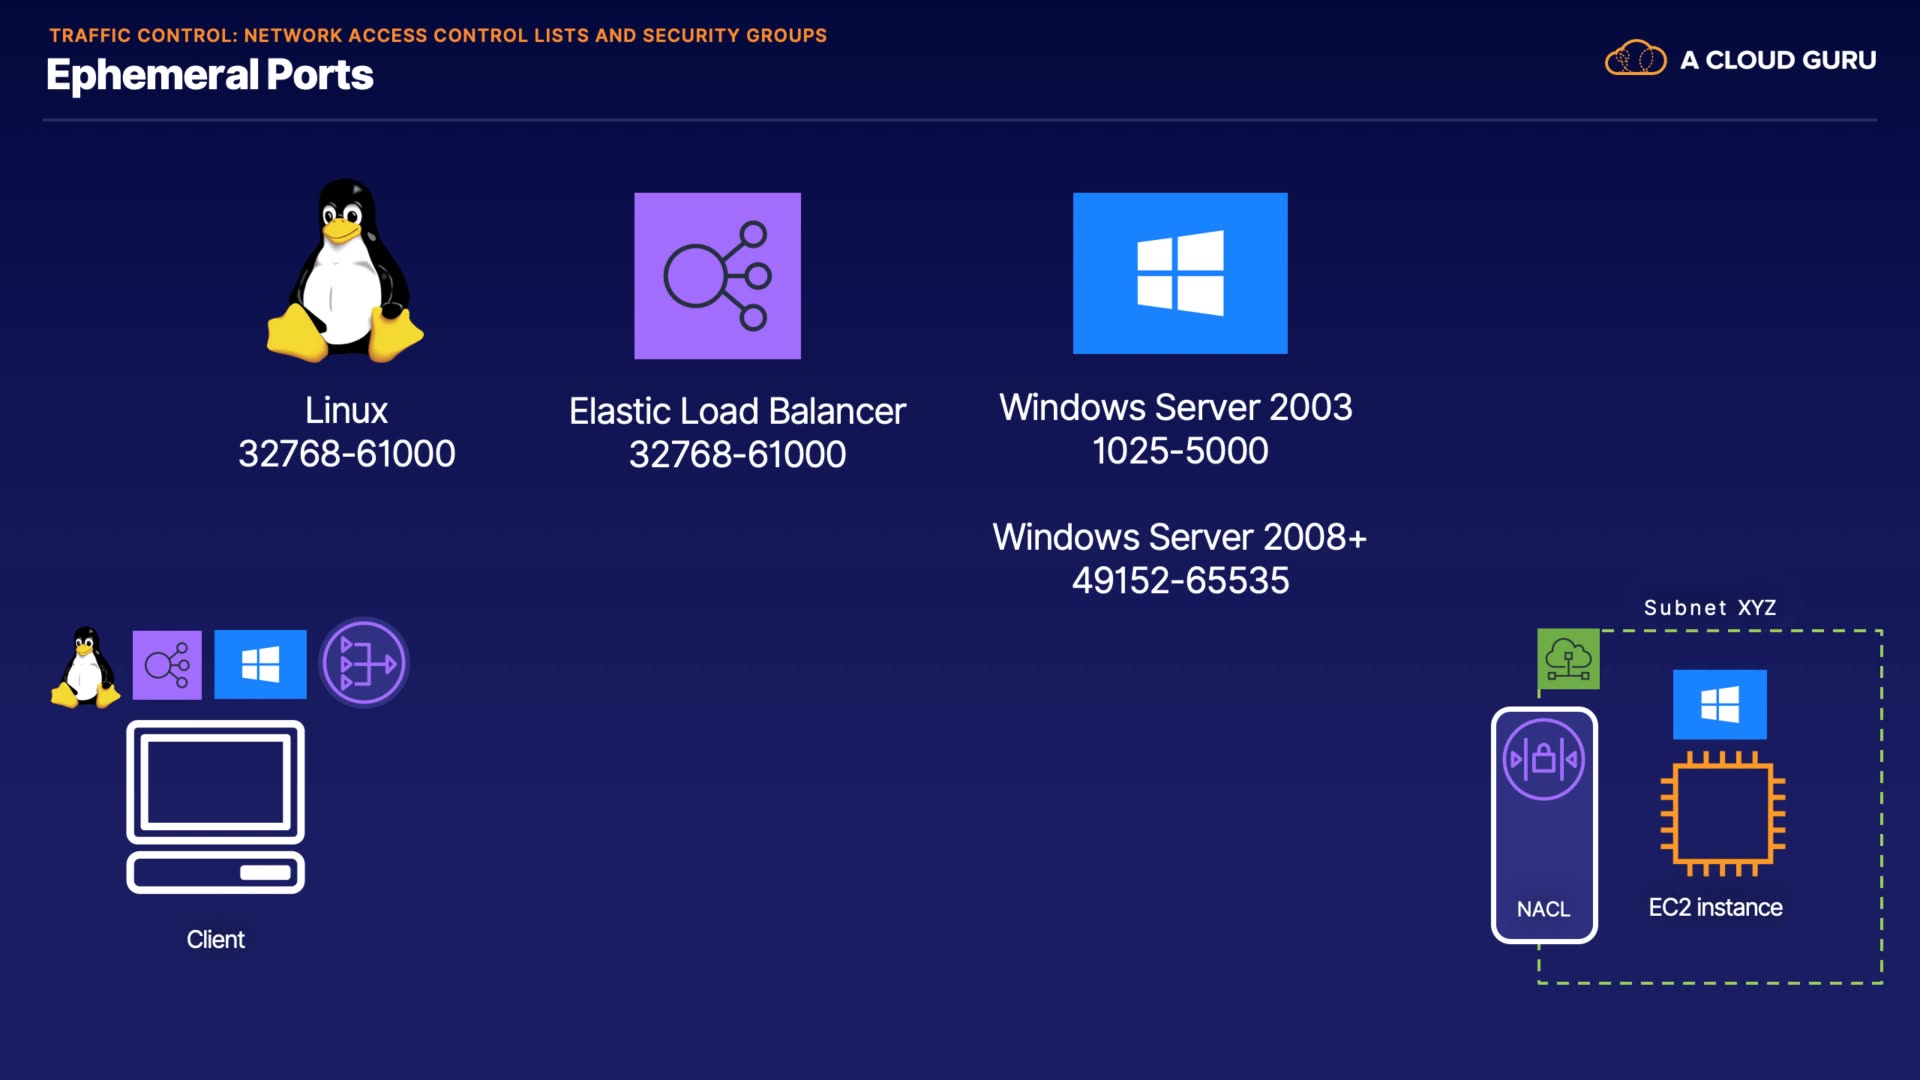
Task: Click the NACL lock circle icon
Action: (1544, 760)
